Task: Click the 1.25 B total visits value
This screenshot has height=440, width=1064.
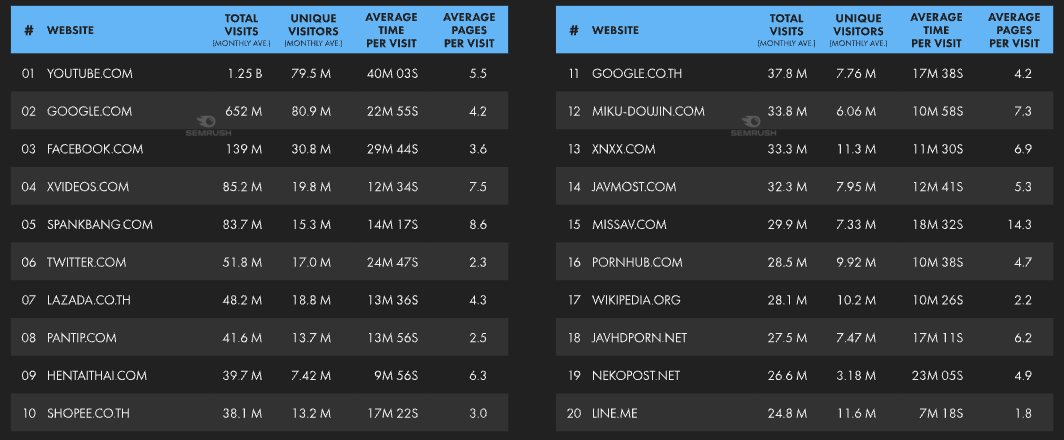Action: point(244,73)
